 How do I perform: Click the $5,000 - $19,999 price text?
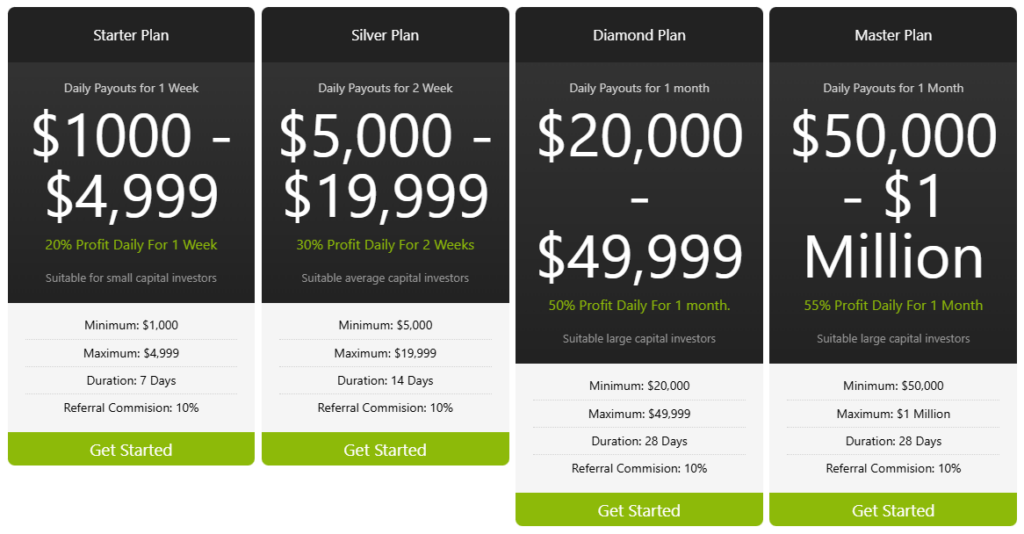click(385, 165)
